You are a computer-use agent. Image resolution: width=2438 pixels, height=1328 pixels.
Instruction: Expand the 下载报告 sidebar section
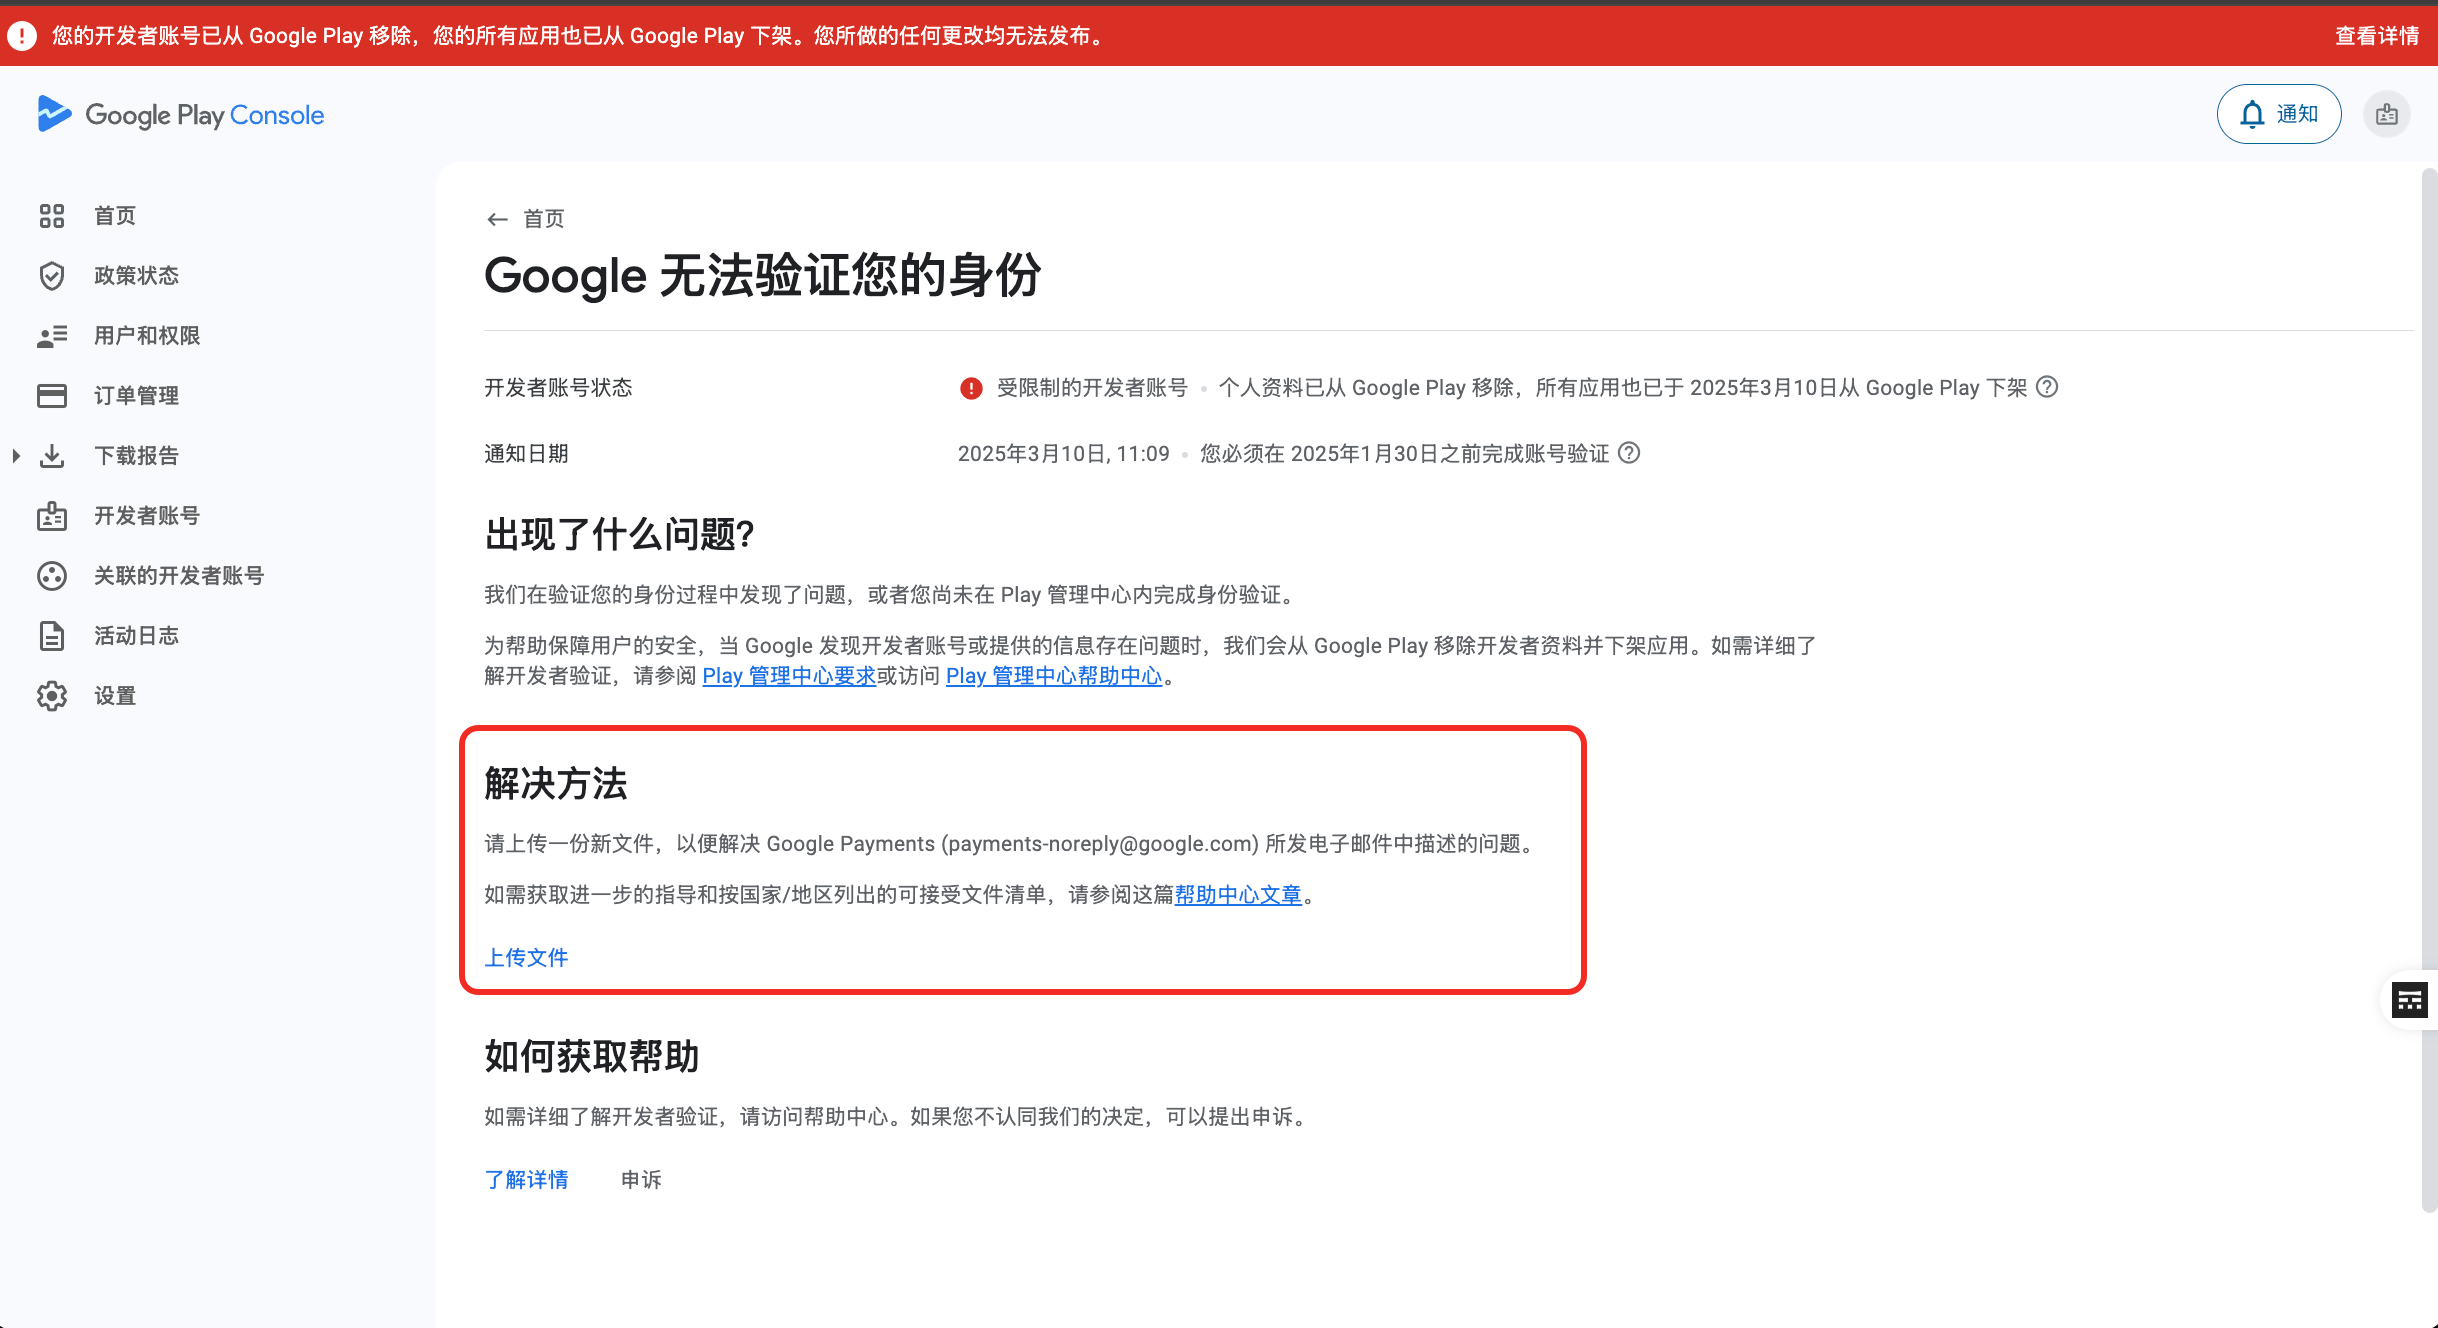click(16, 455)
